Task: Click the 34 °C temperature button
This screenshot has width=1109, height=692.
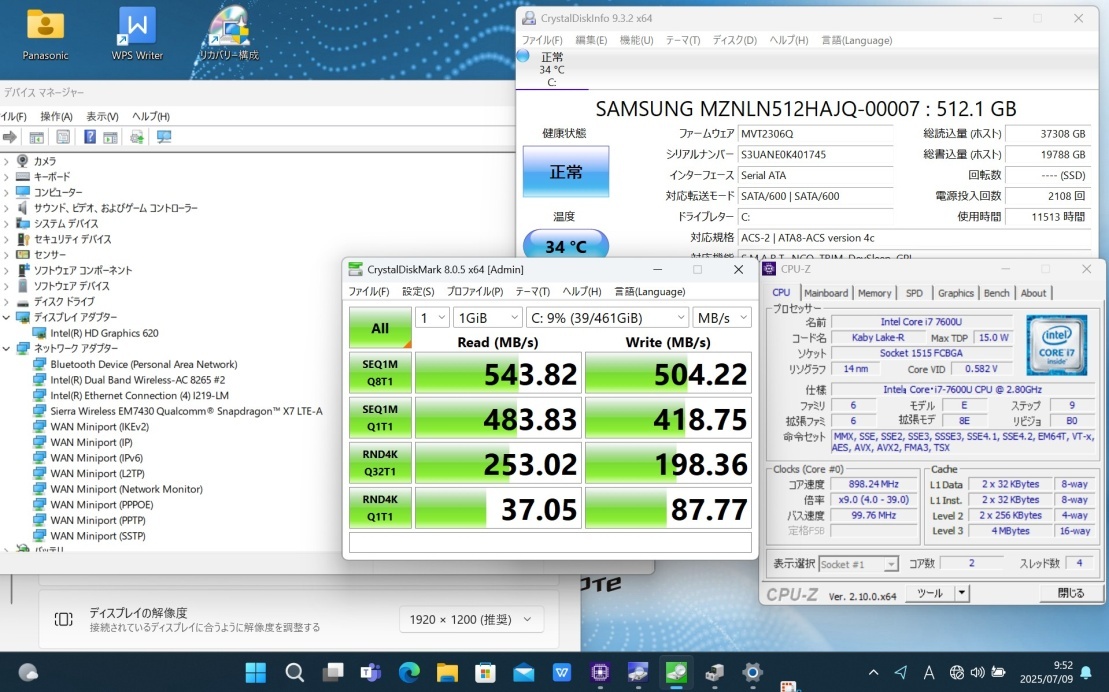Action: tap(566, 244)
